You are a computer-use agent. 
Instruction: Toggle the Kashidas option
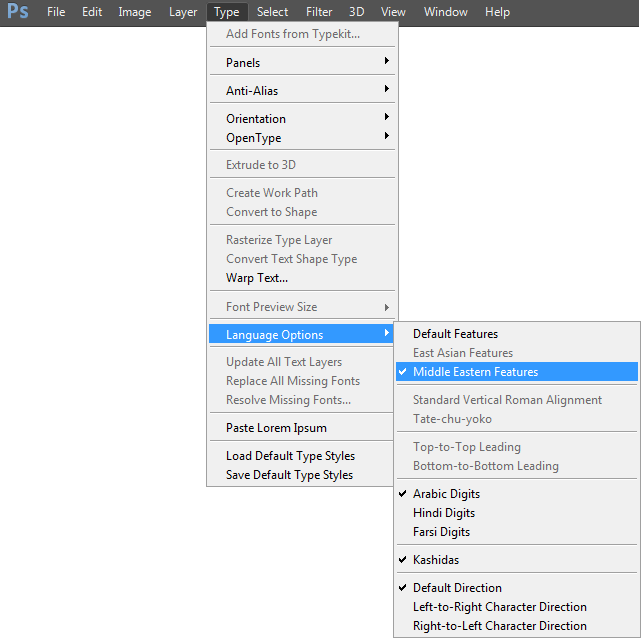click(x=436, y=560)
